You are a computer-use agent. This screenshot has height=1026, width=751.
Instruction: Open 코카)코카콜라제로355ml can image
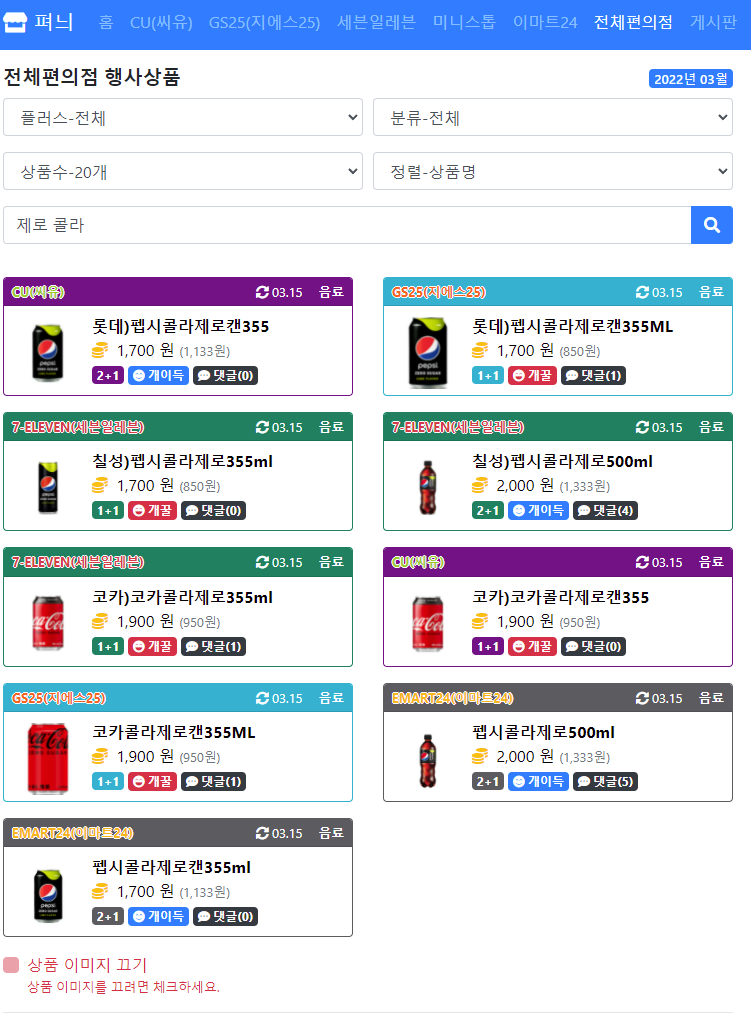[48, 623]
